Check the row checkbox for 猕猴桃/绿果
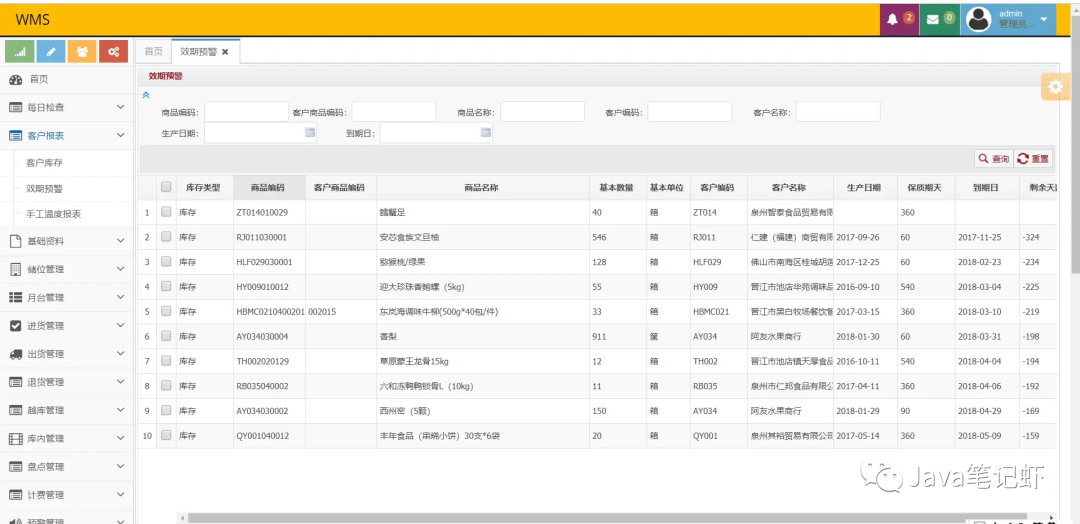Screen dimensions: 1080x524 pyautogui.click(x=166, y=262)
